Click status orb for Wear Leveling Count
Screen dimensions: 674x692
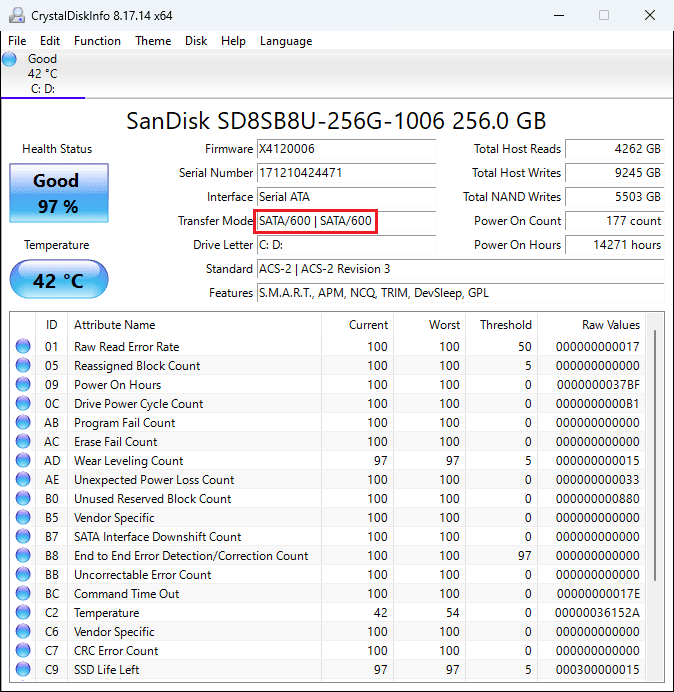pyautogui.click(x=23, y=460)
